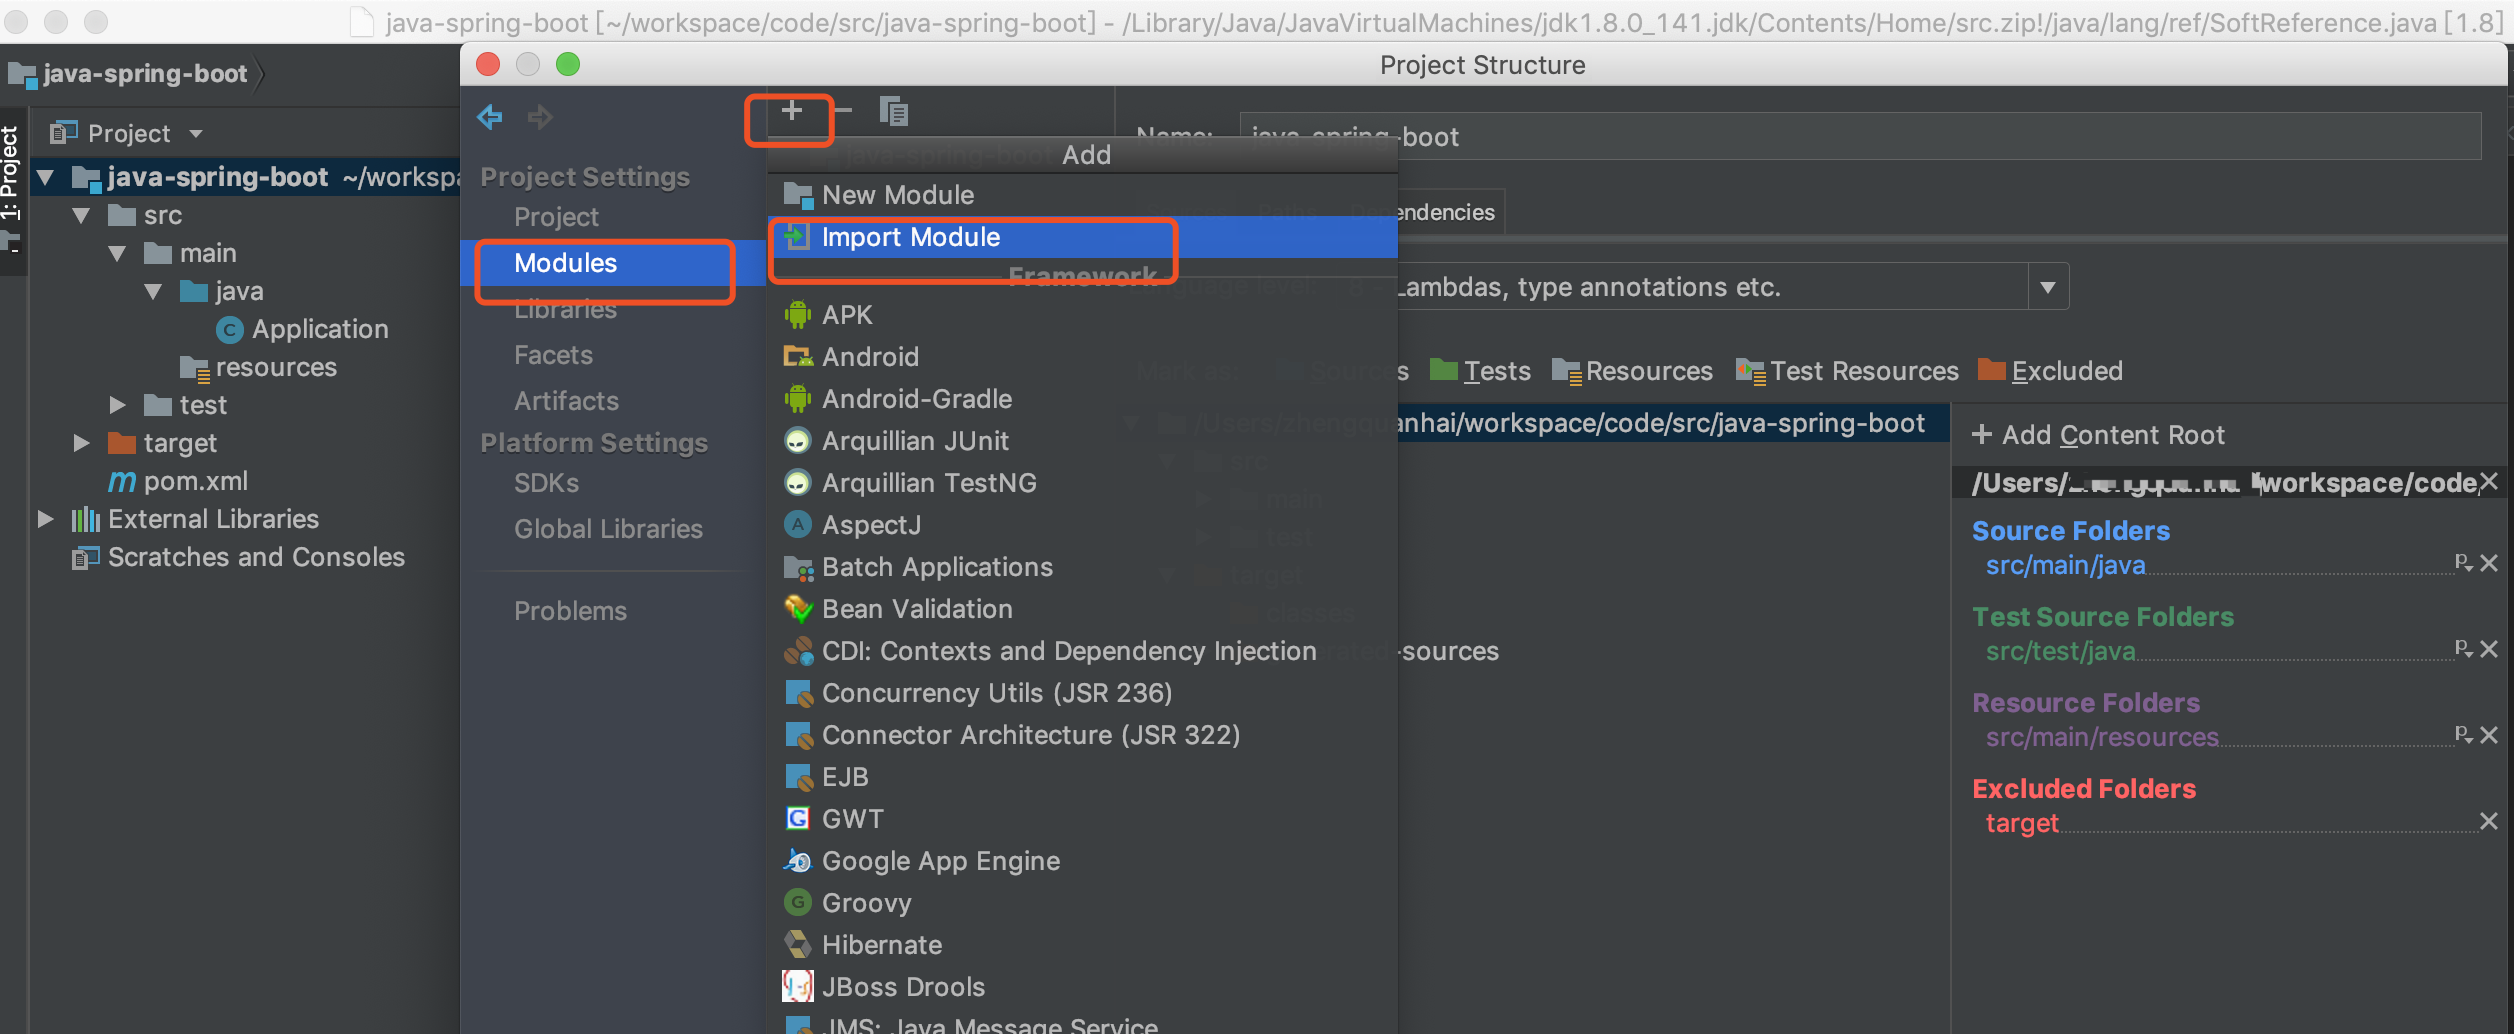
Task: Open the Project view dropdown
Action: 194,133
